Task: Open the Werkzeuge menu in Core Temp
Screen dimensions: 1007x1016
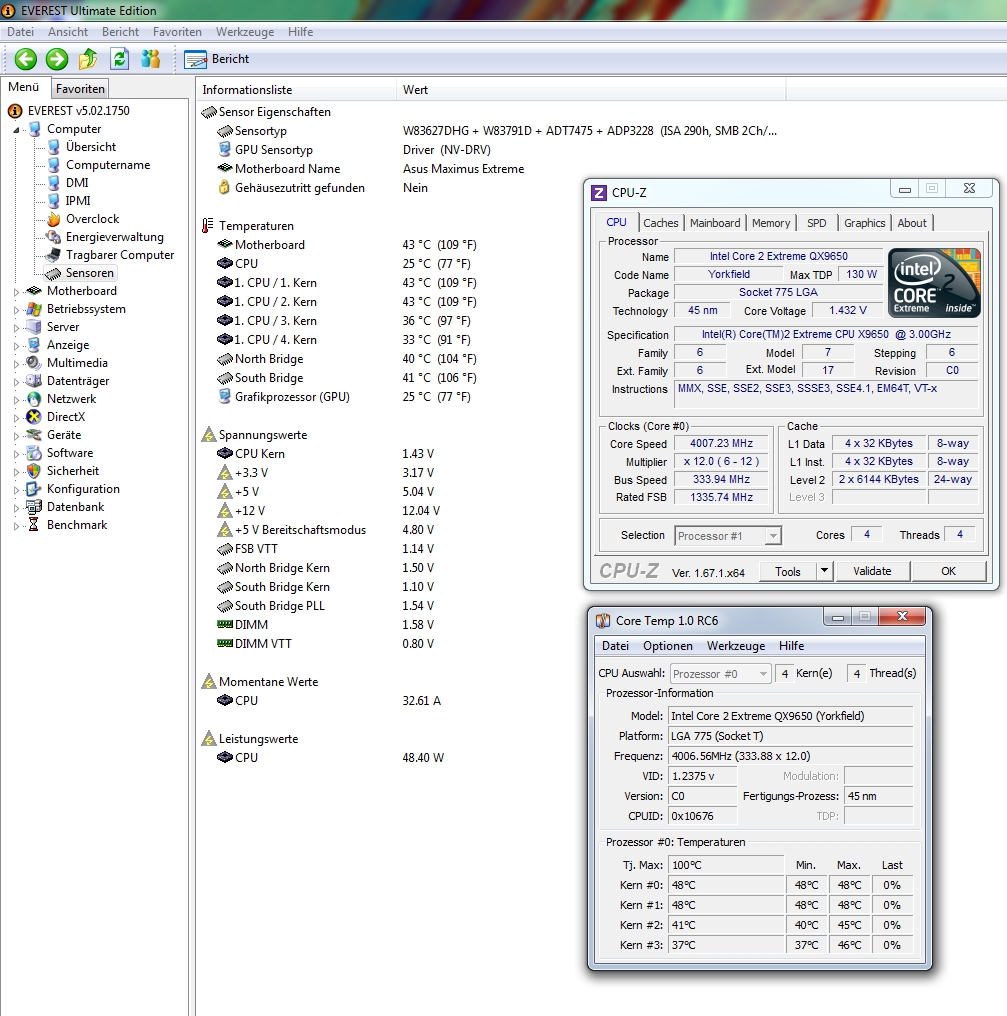Action: click(735, 646)
